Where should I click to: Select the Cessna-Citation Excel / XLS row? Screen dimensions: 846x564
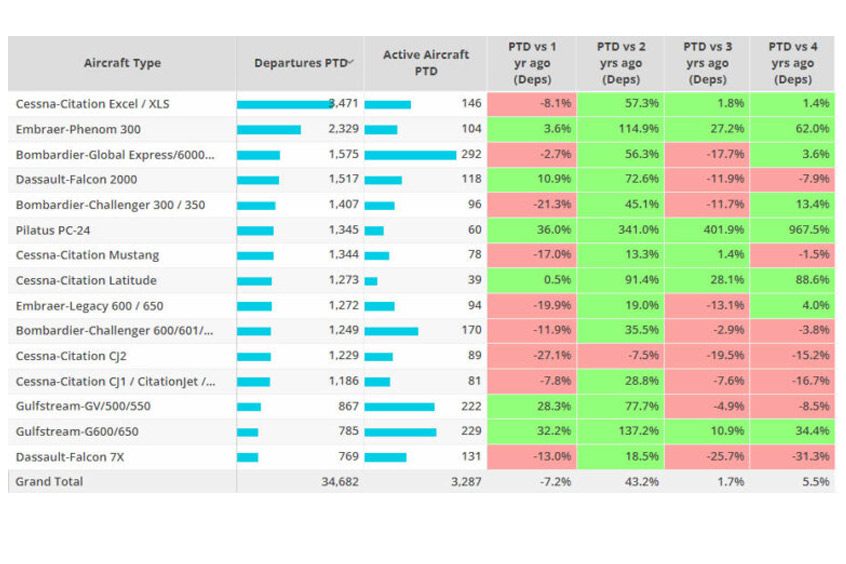(x=421, y=104)
